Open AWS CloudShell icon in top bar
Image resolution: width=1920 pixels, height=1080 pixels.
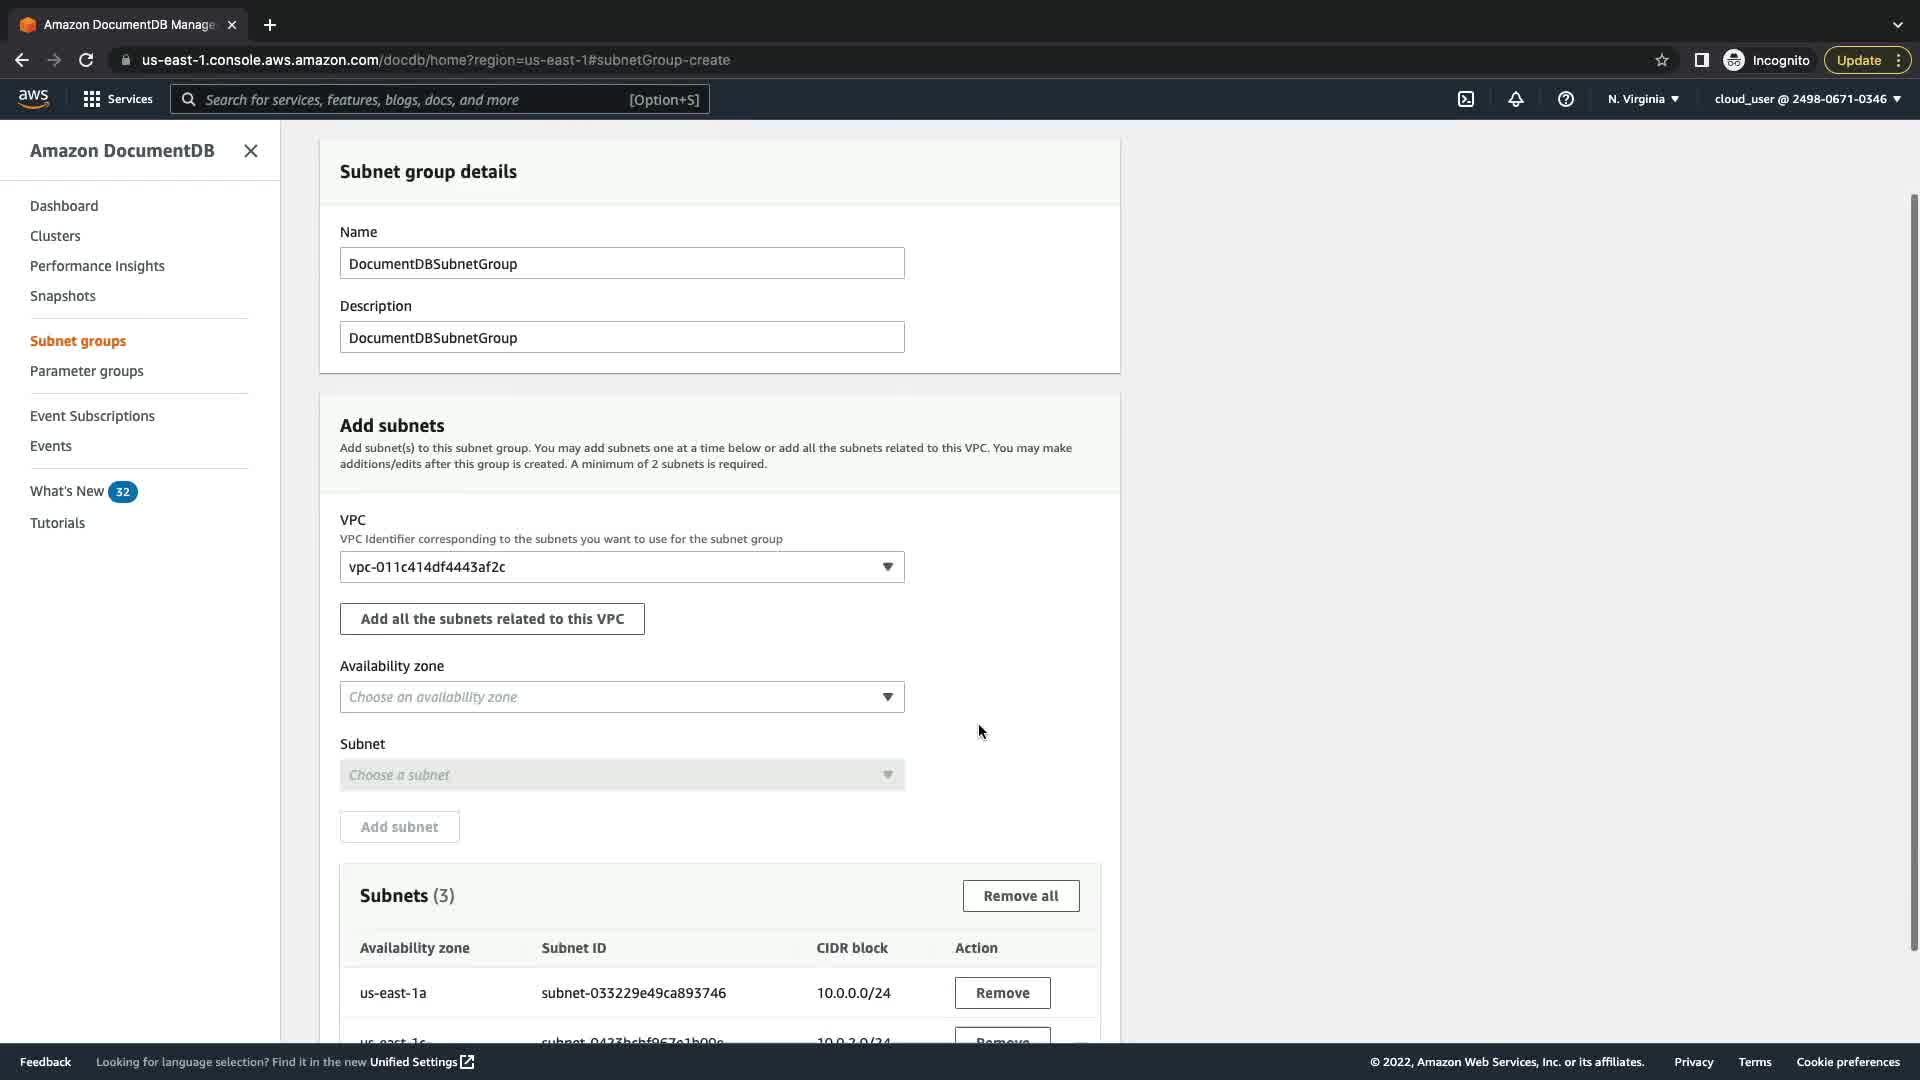click(1466, 99)
